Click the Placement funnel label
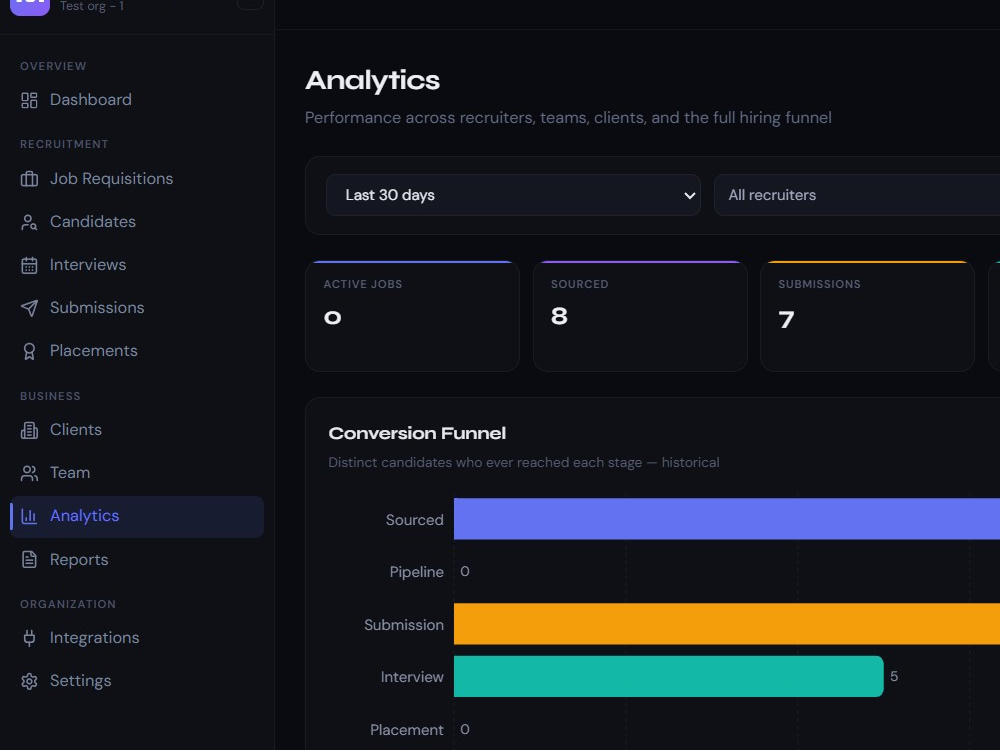 click(407, 730)
